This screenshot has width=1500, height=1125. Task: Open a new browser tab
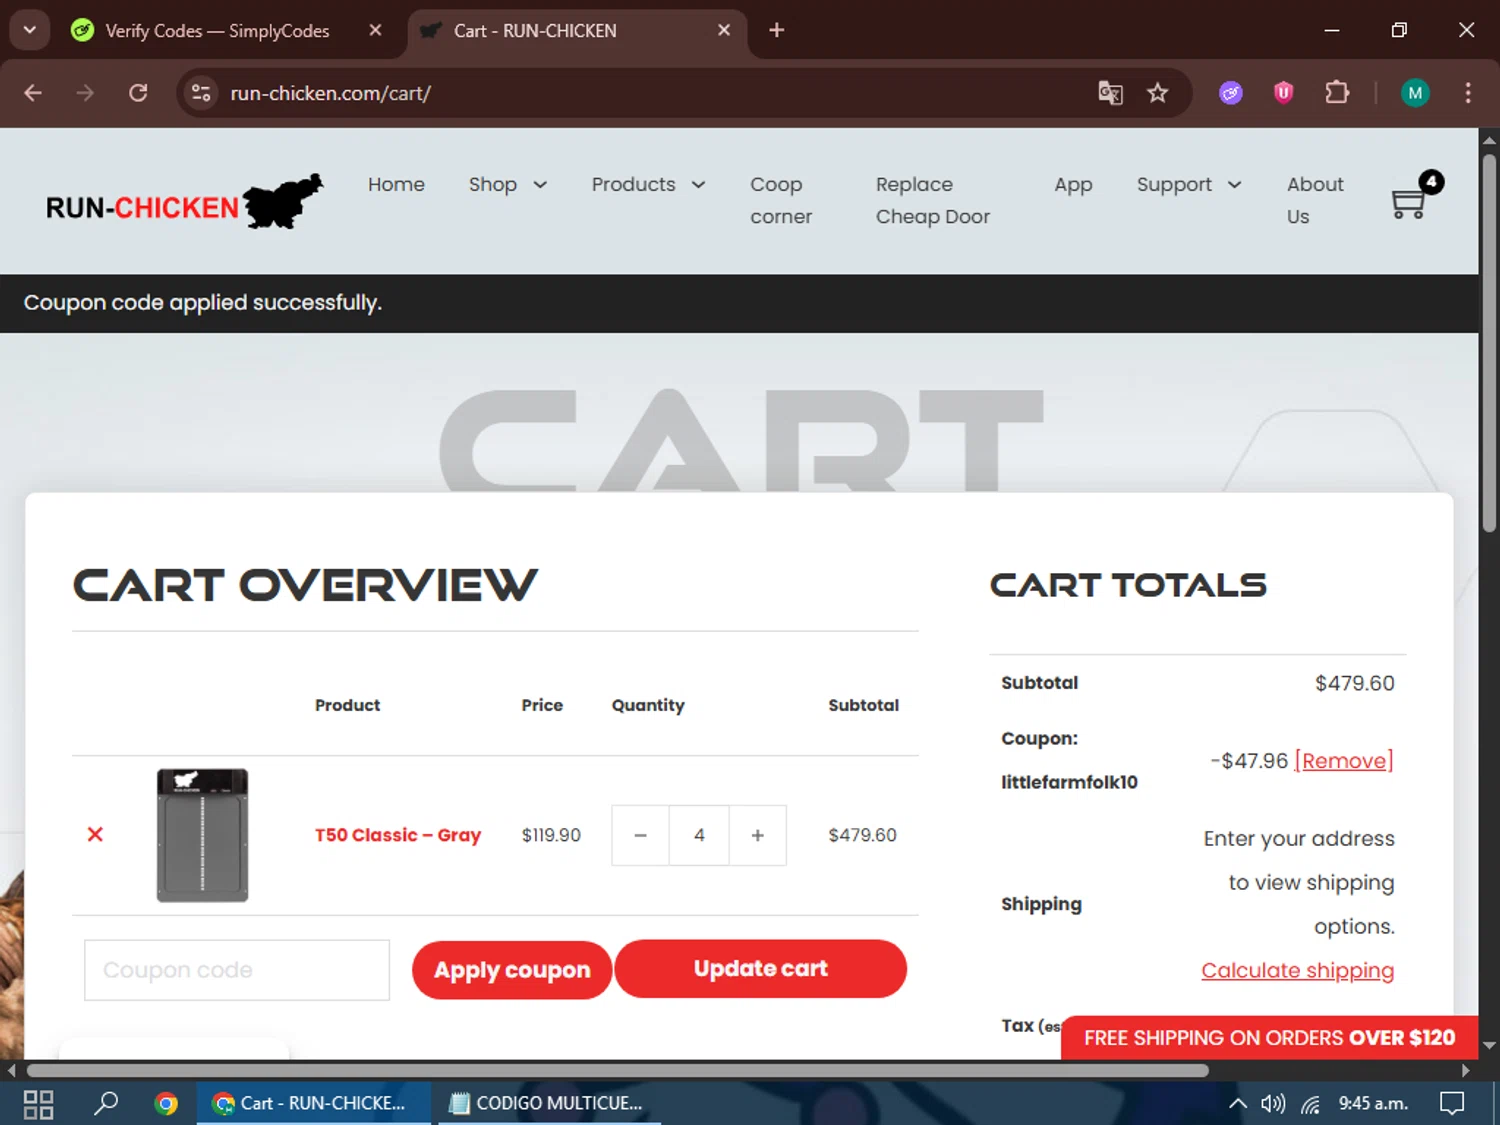point(776,30)
